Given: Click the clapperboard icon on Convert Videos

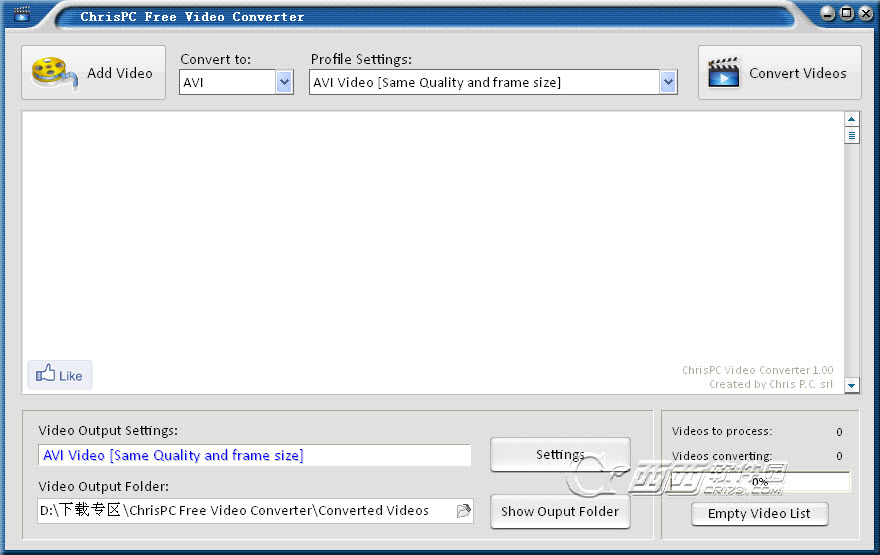Looking at the screenshot, I should click(x=724, y=72).
